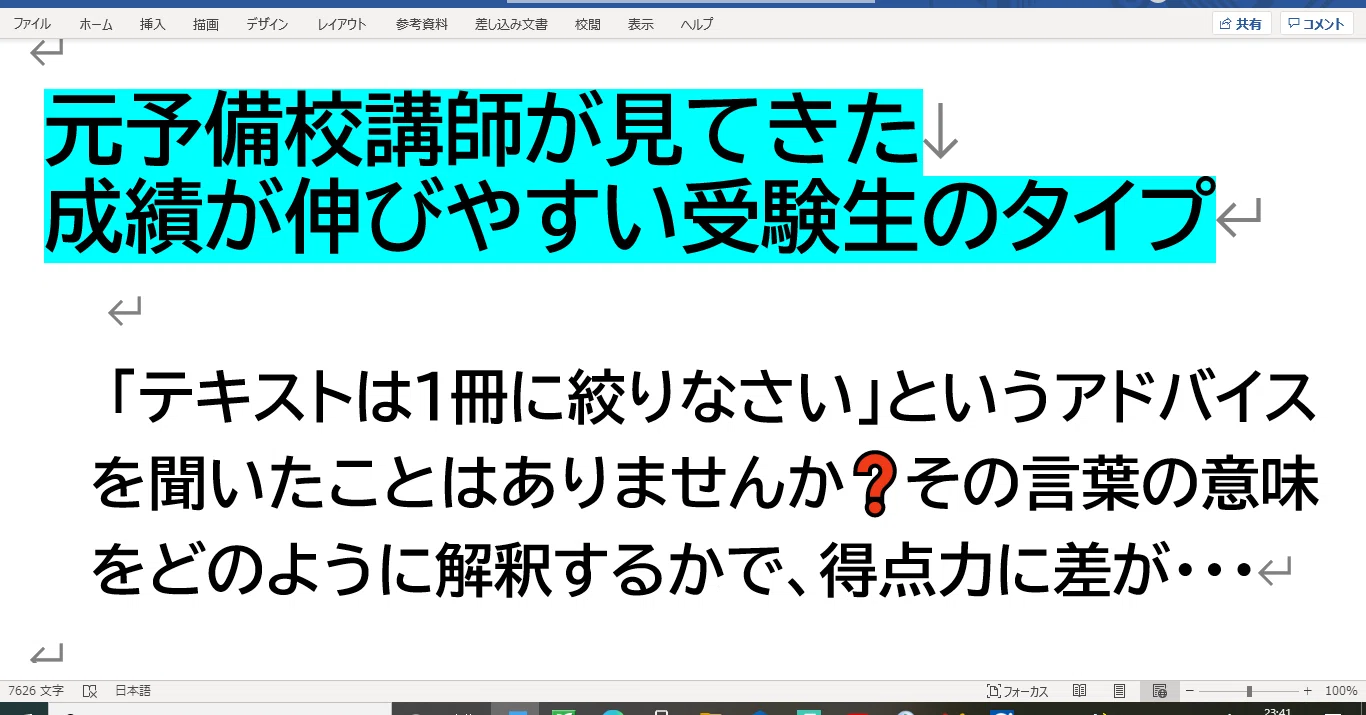This screenshot has height=715, width=1366.
Task: Switch to the ホーム ribbon tab
Action: [96, 24]
